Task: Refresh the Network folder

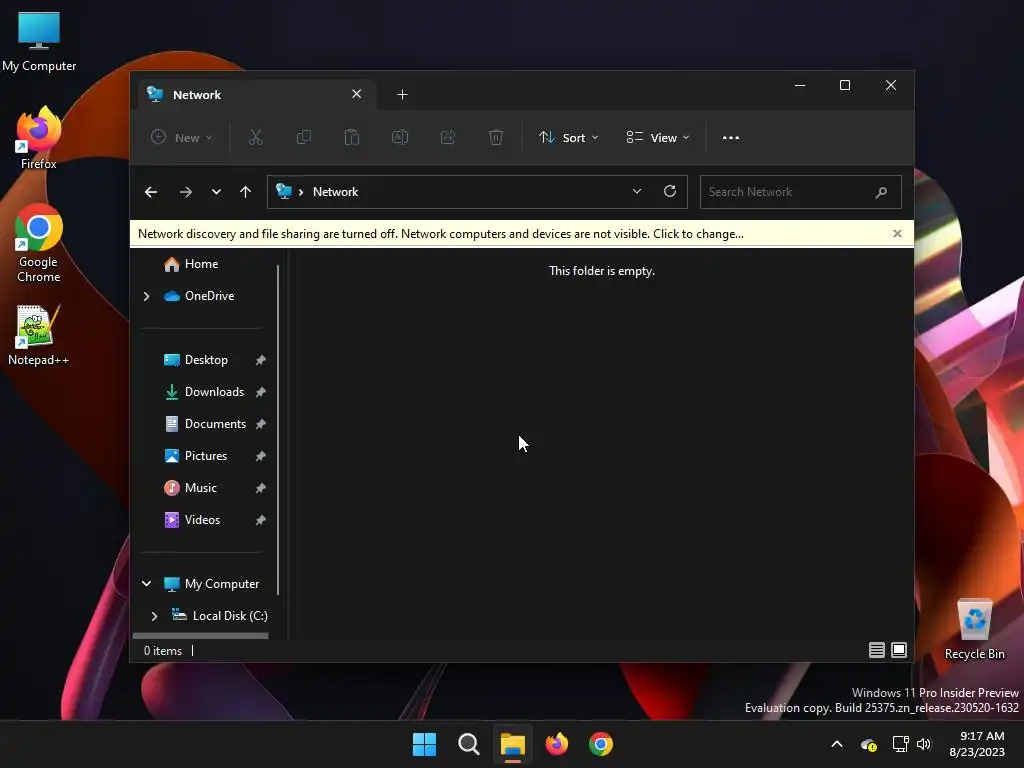Action: (670, 191)
